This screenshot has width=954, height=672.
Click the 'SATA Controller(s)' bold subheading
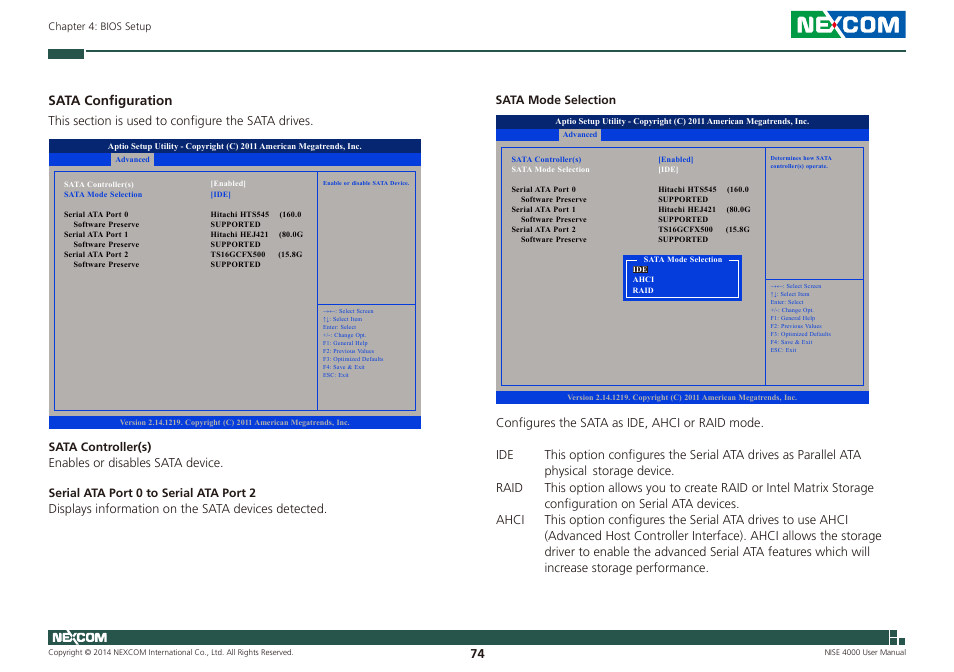[x=100, y=447]
